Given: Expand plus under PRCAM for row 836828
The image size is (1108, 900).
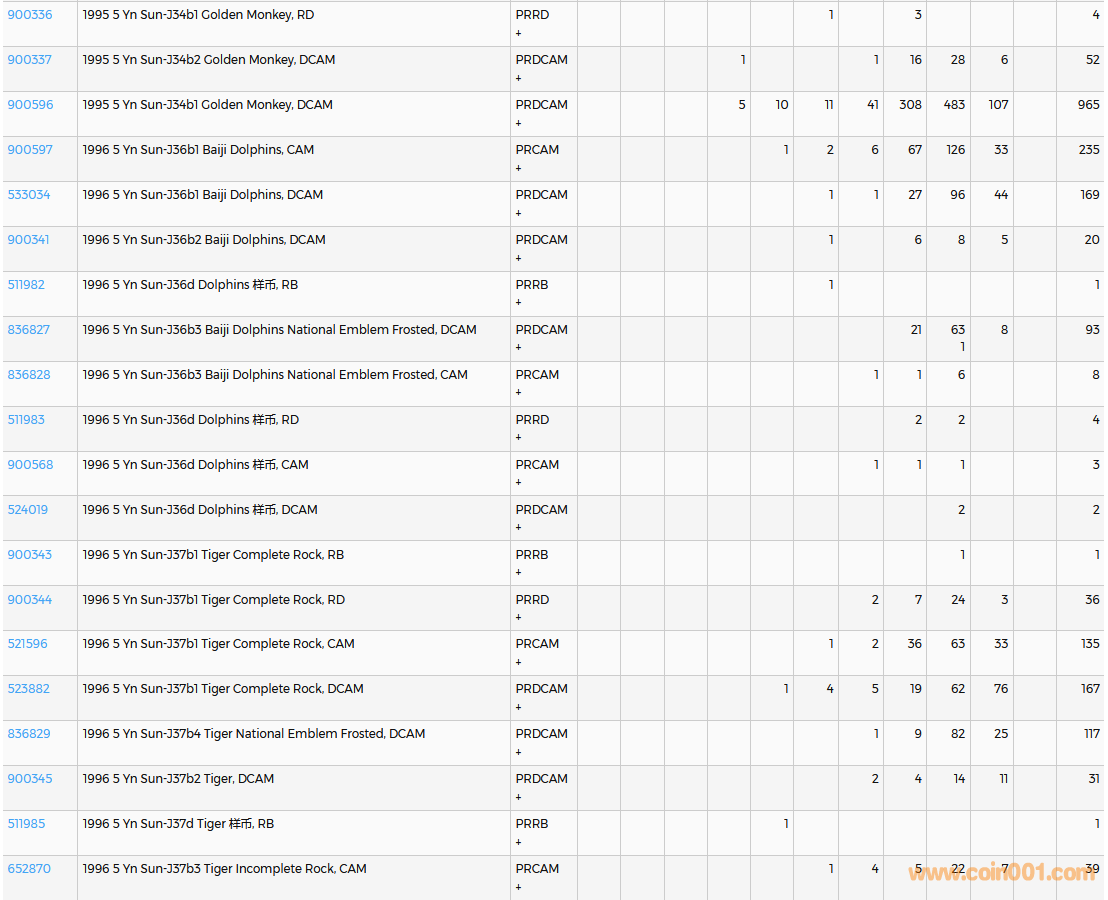Looking at the screenshot, I should tap(518, 393).
